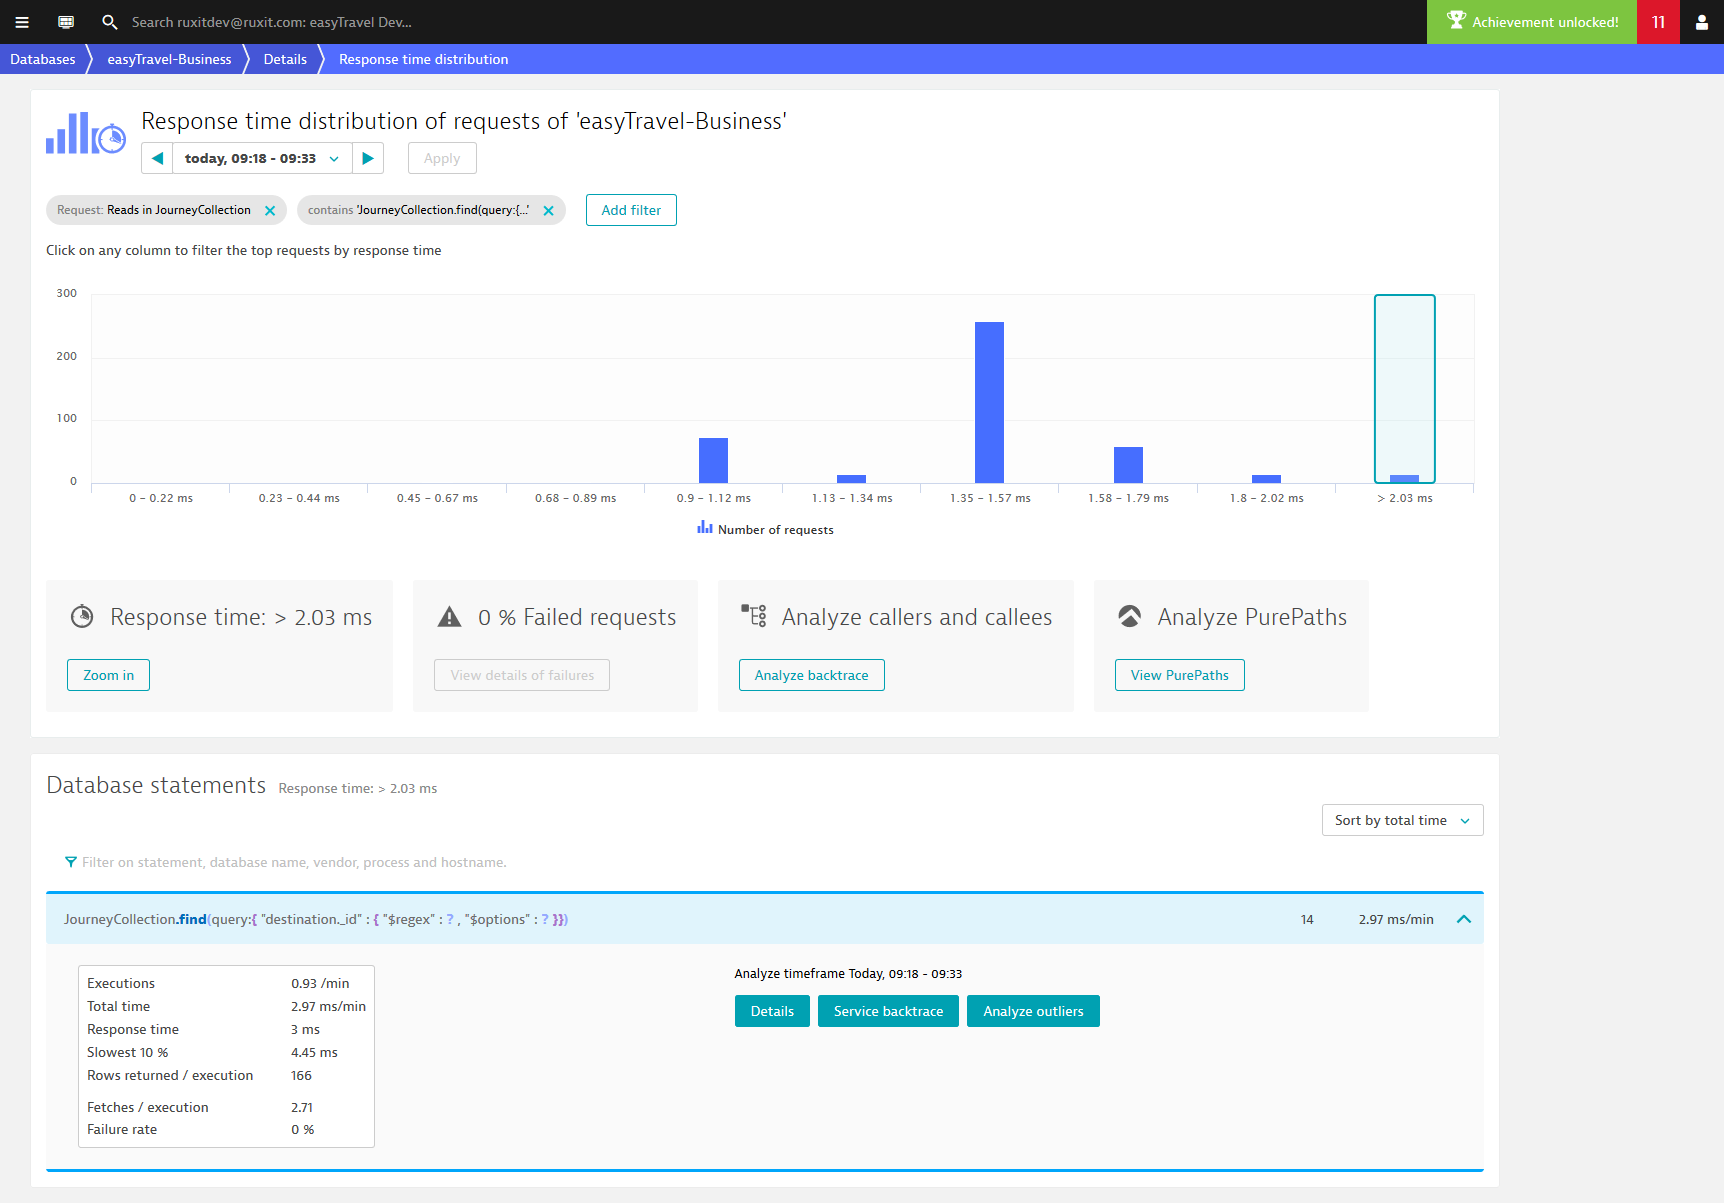
Task: Select the 0.9 - 1.12 ms chart bar
Action: (713, 460)
